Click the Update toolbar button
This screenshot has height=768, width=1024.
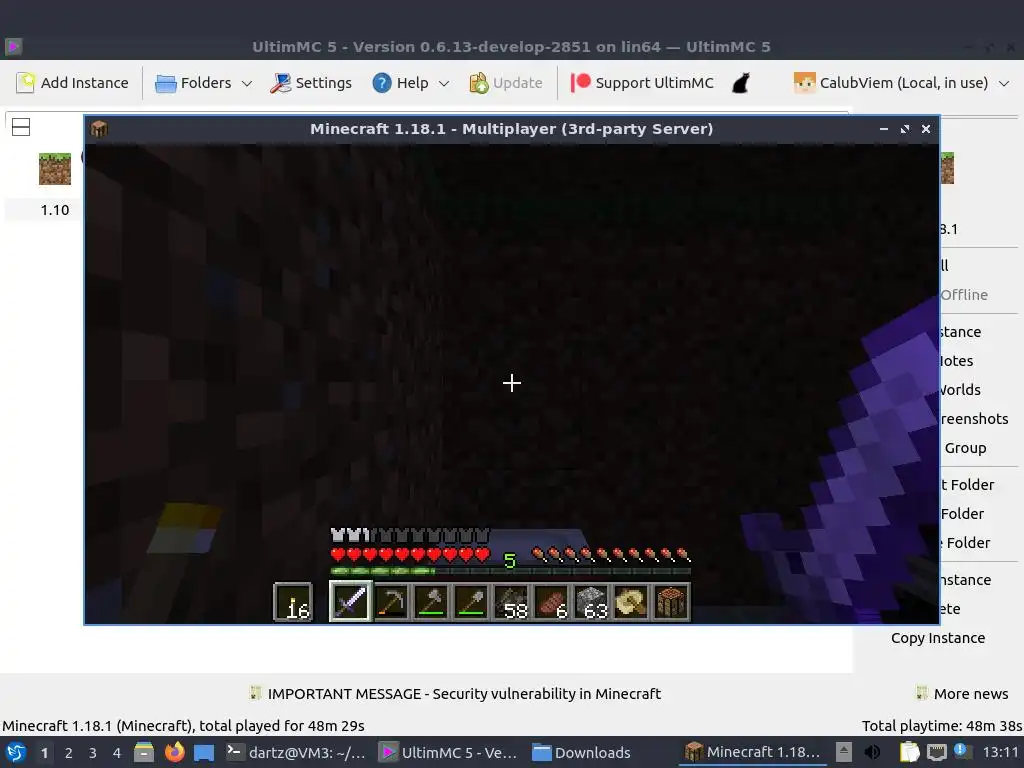[505, 83]
